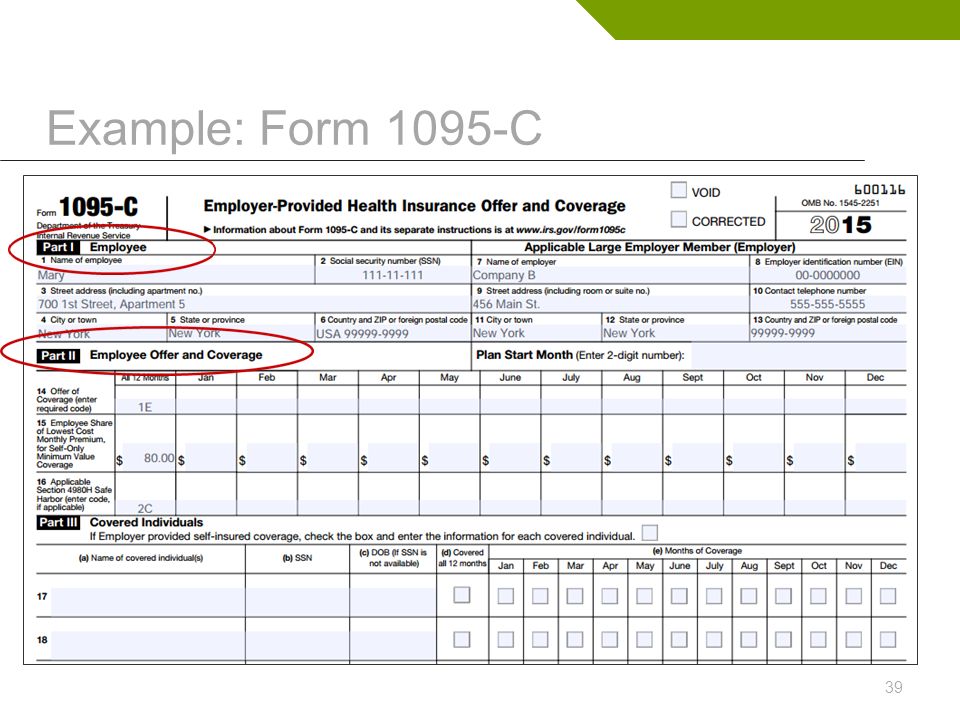
Task: Tick row 17 Covered all 12 months checkbox
Action: click(462, 594)
